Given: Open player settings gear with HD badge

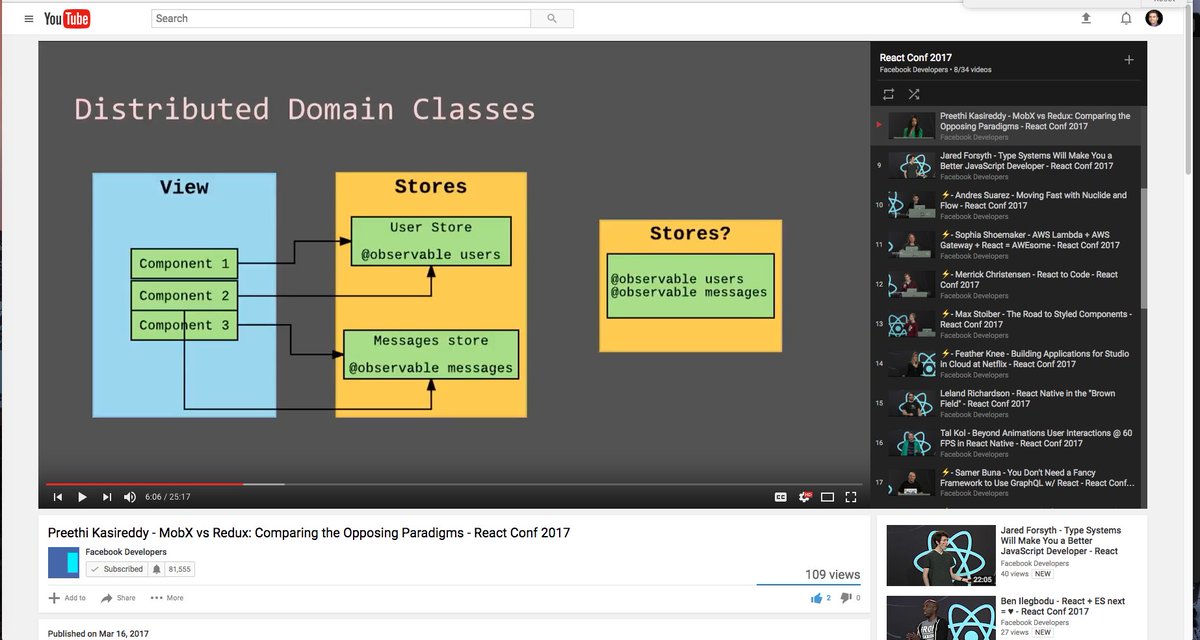Looking at the screenshot, I should (x=804, y=497).
